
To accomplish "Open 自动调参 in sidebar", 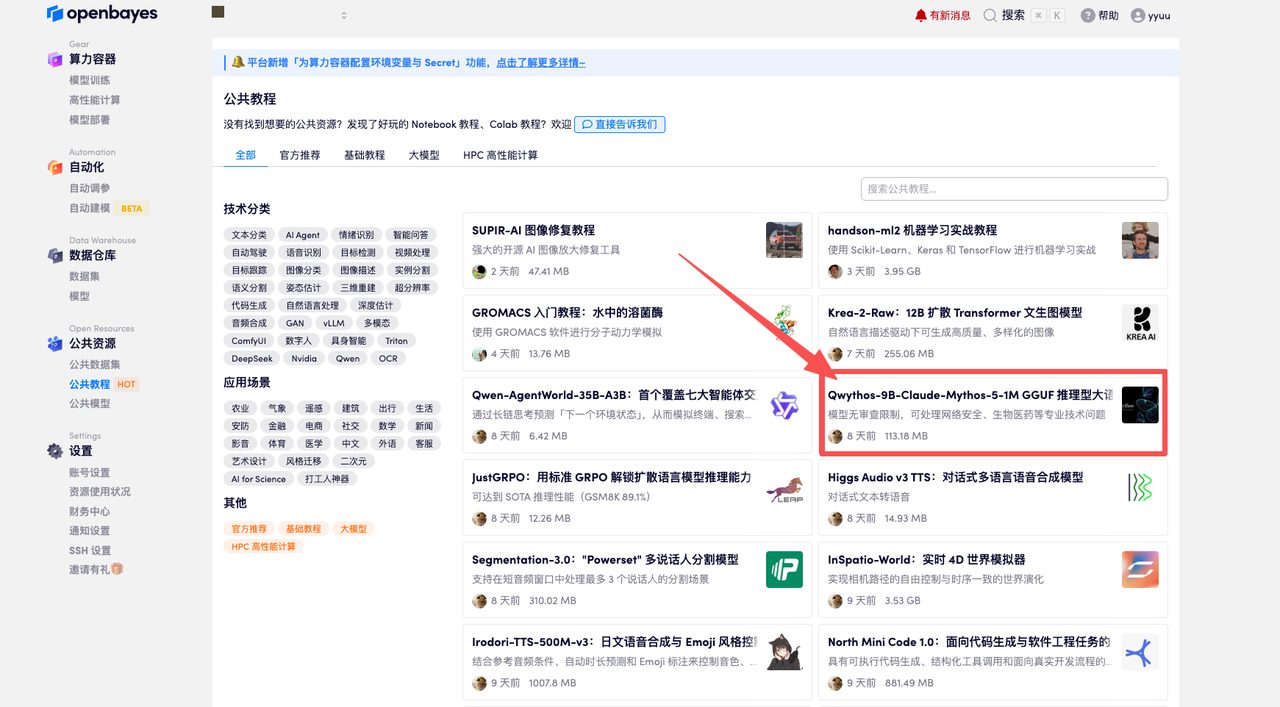I will [90, 188].
